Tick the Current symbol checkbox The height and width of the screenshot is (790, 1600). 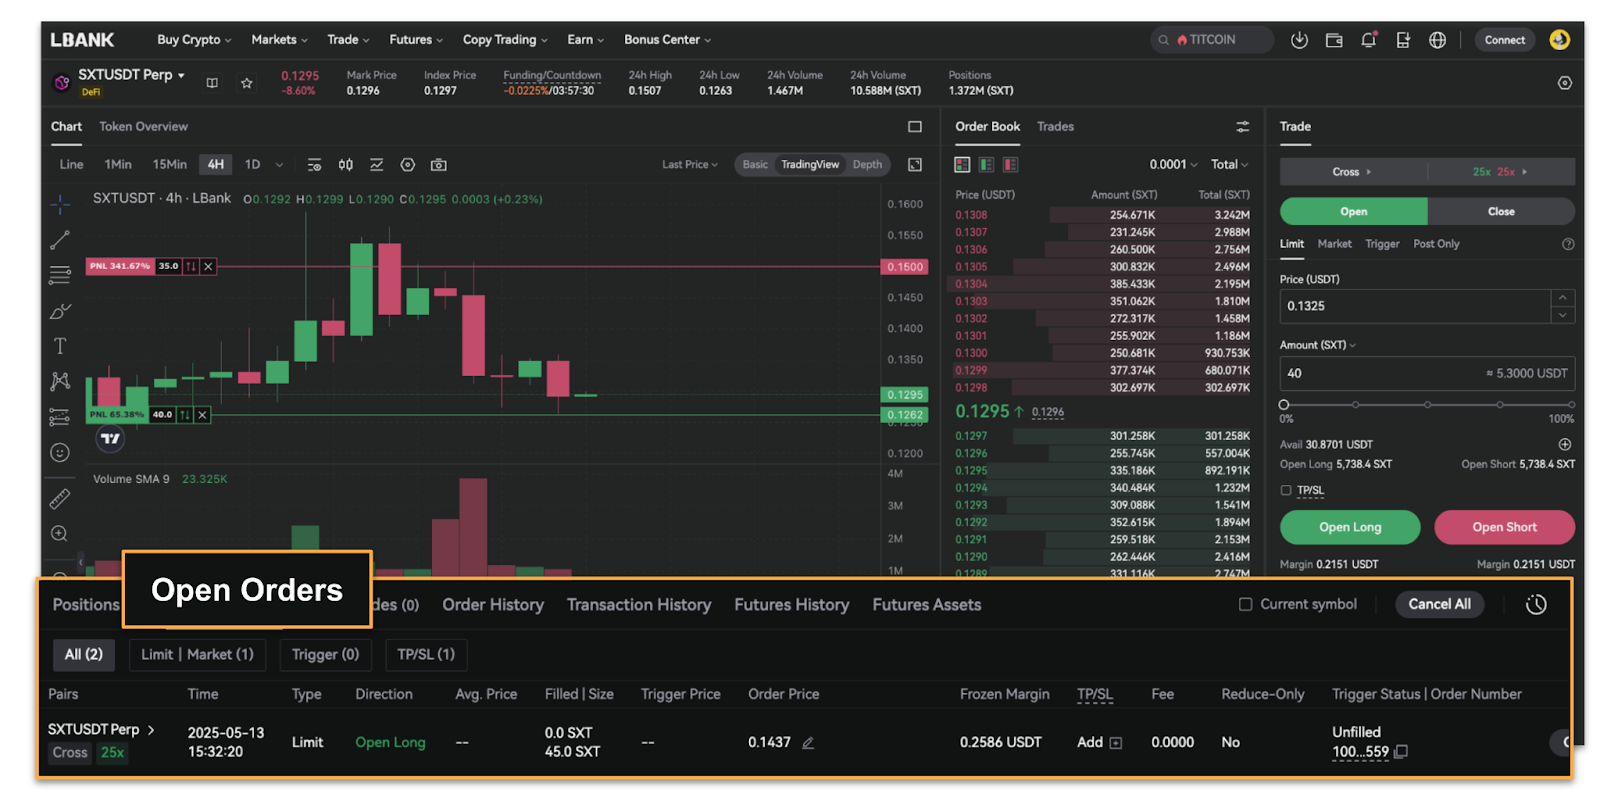click(x=1245, y=604)
